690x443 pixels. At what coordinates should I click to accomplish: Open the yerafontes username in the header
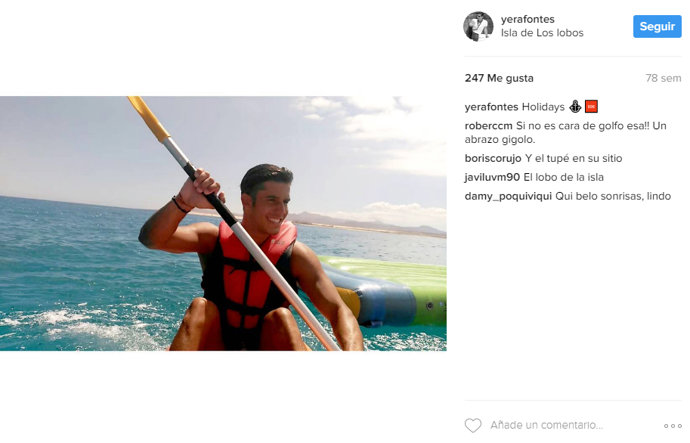(528, 19)
